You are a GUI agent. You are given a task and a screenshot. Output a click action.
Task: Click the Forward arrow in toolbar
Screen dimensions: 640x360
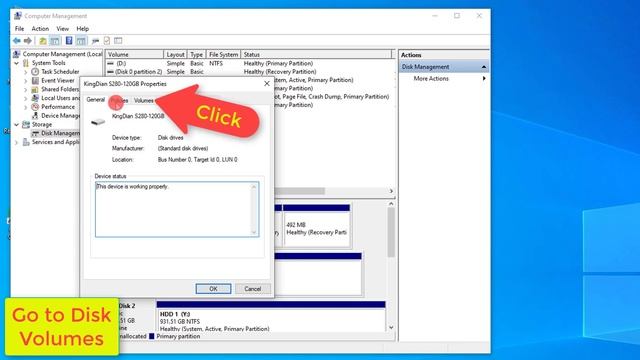28,41
